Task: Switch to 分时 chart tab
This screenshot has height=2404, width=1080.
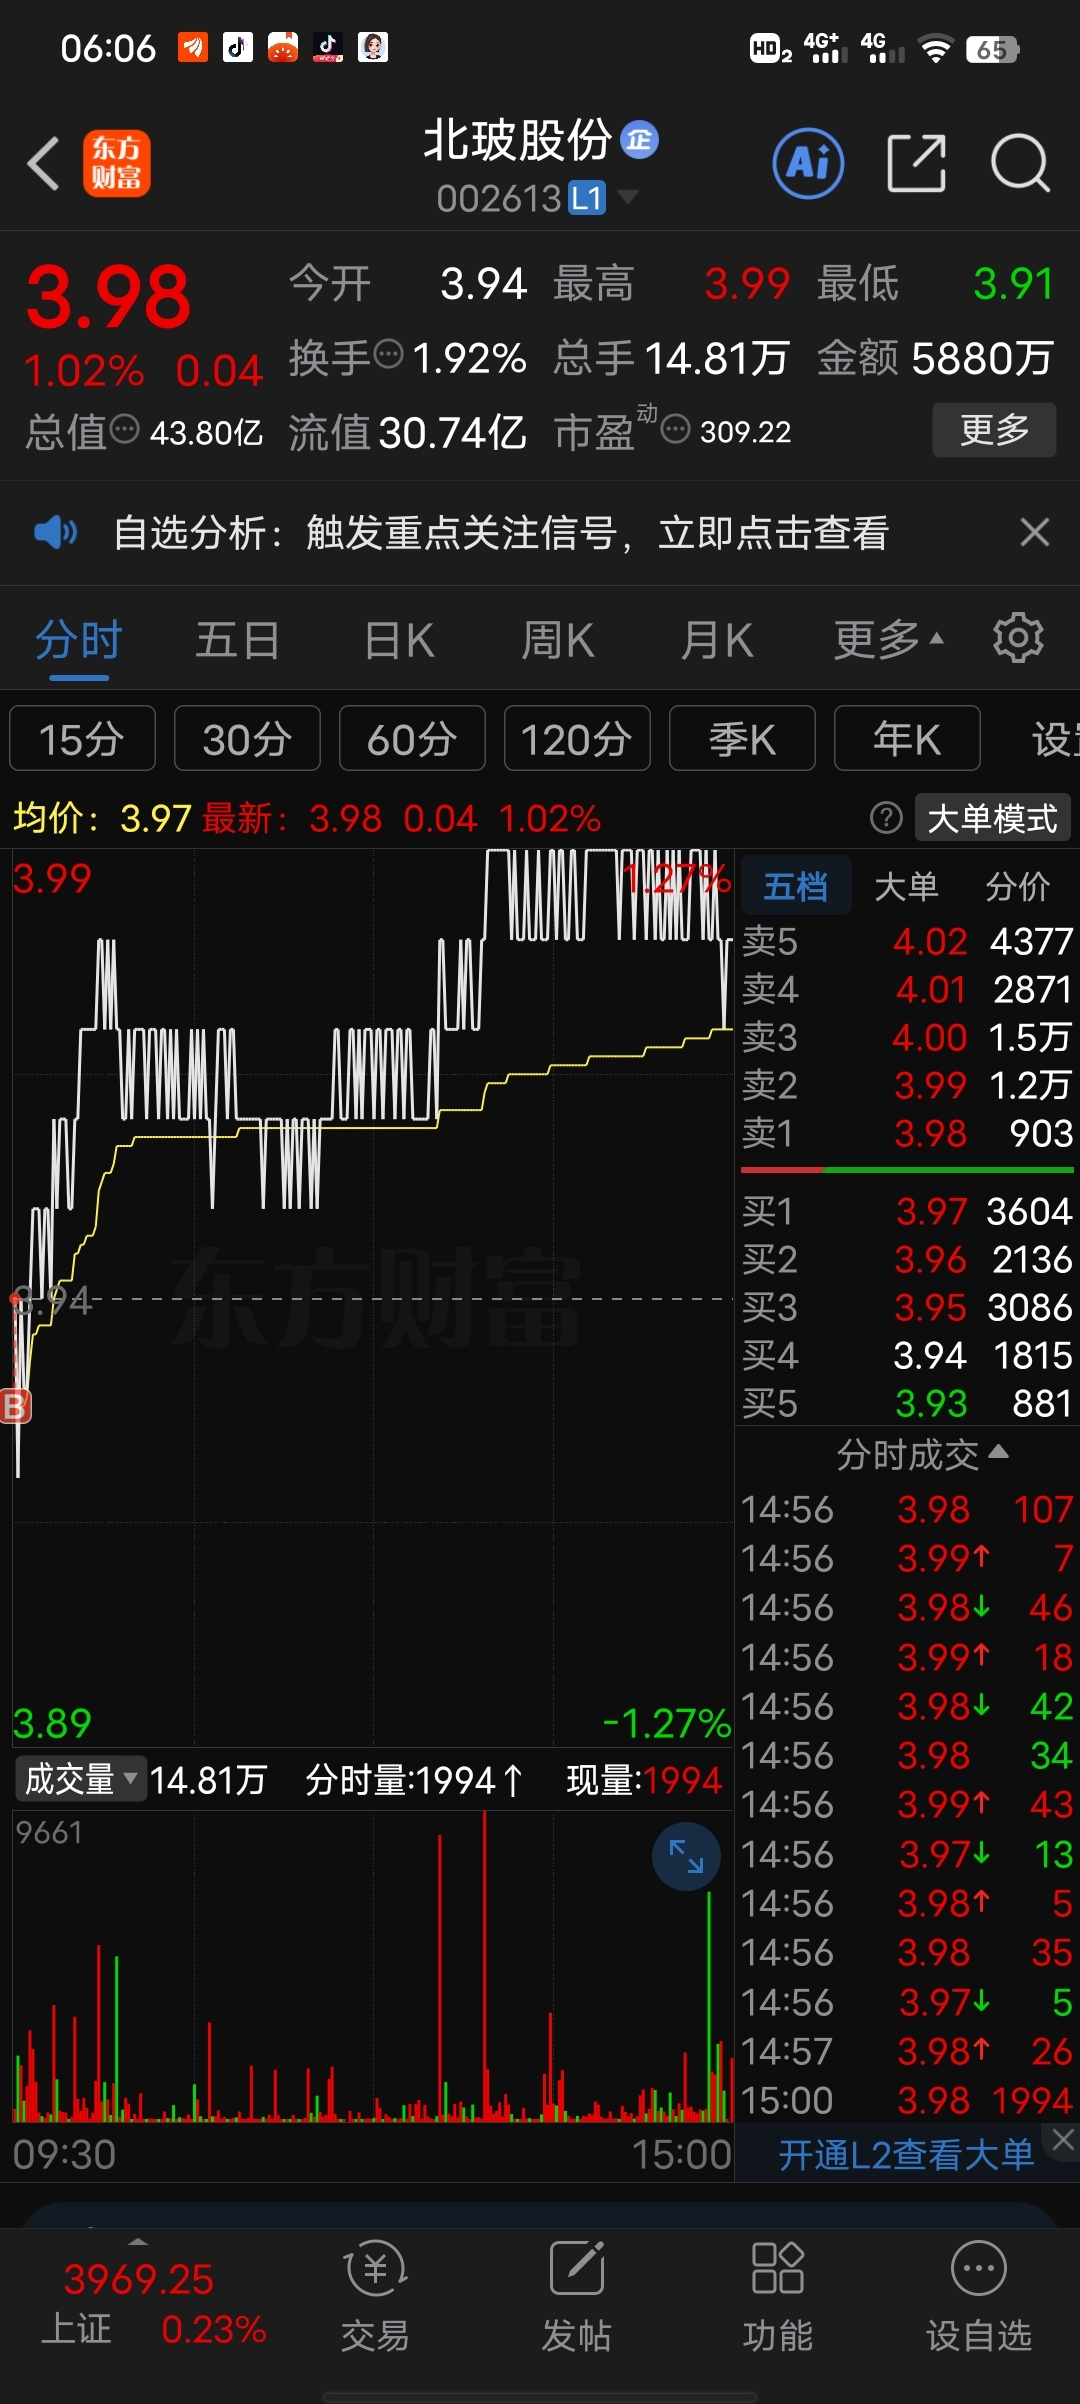Action: pos(79,640)
